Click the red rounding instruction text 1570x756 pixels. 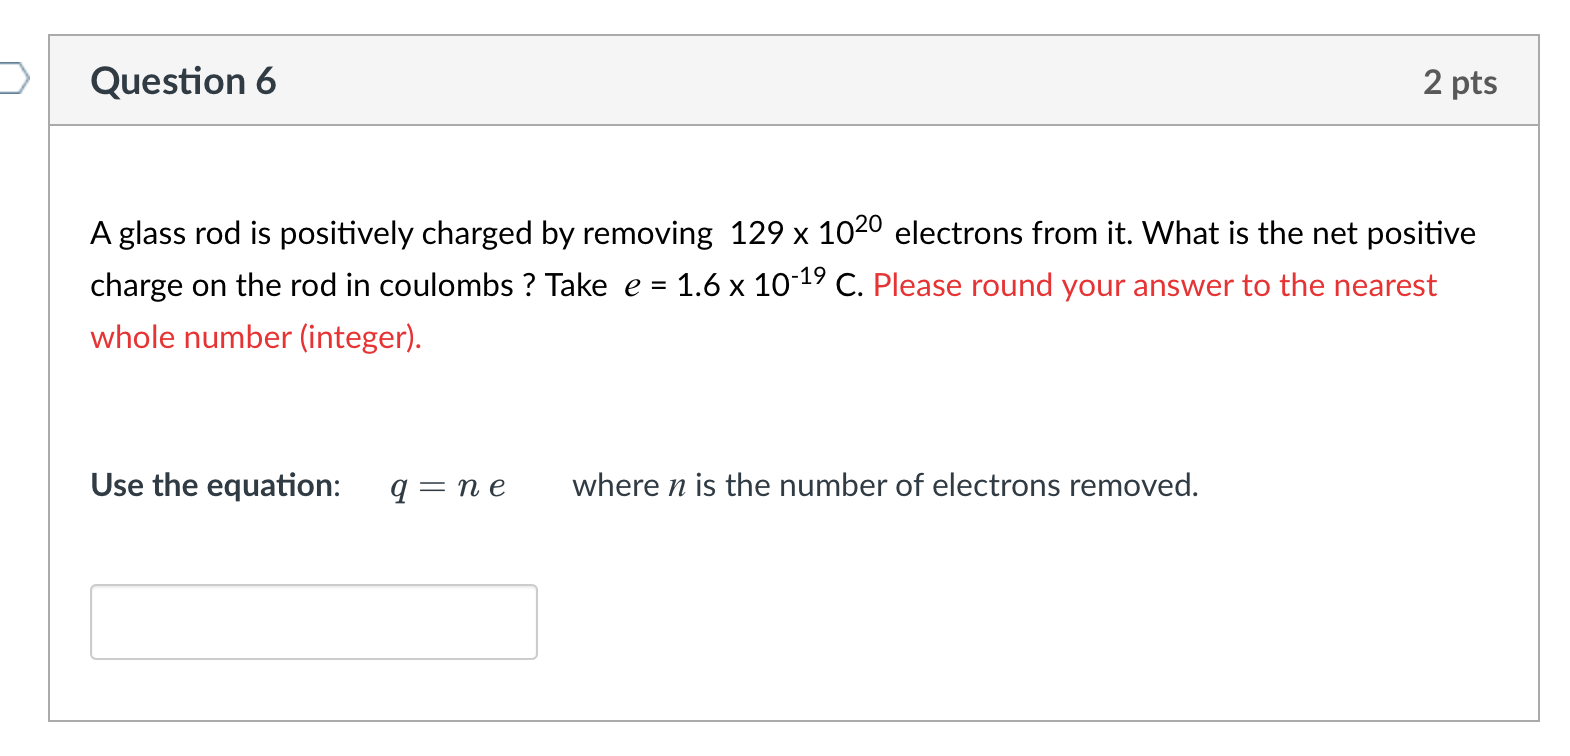1152,285
